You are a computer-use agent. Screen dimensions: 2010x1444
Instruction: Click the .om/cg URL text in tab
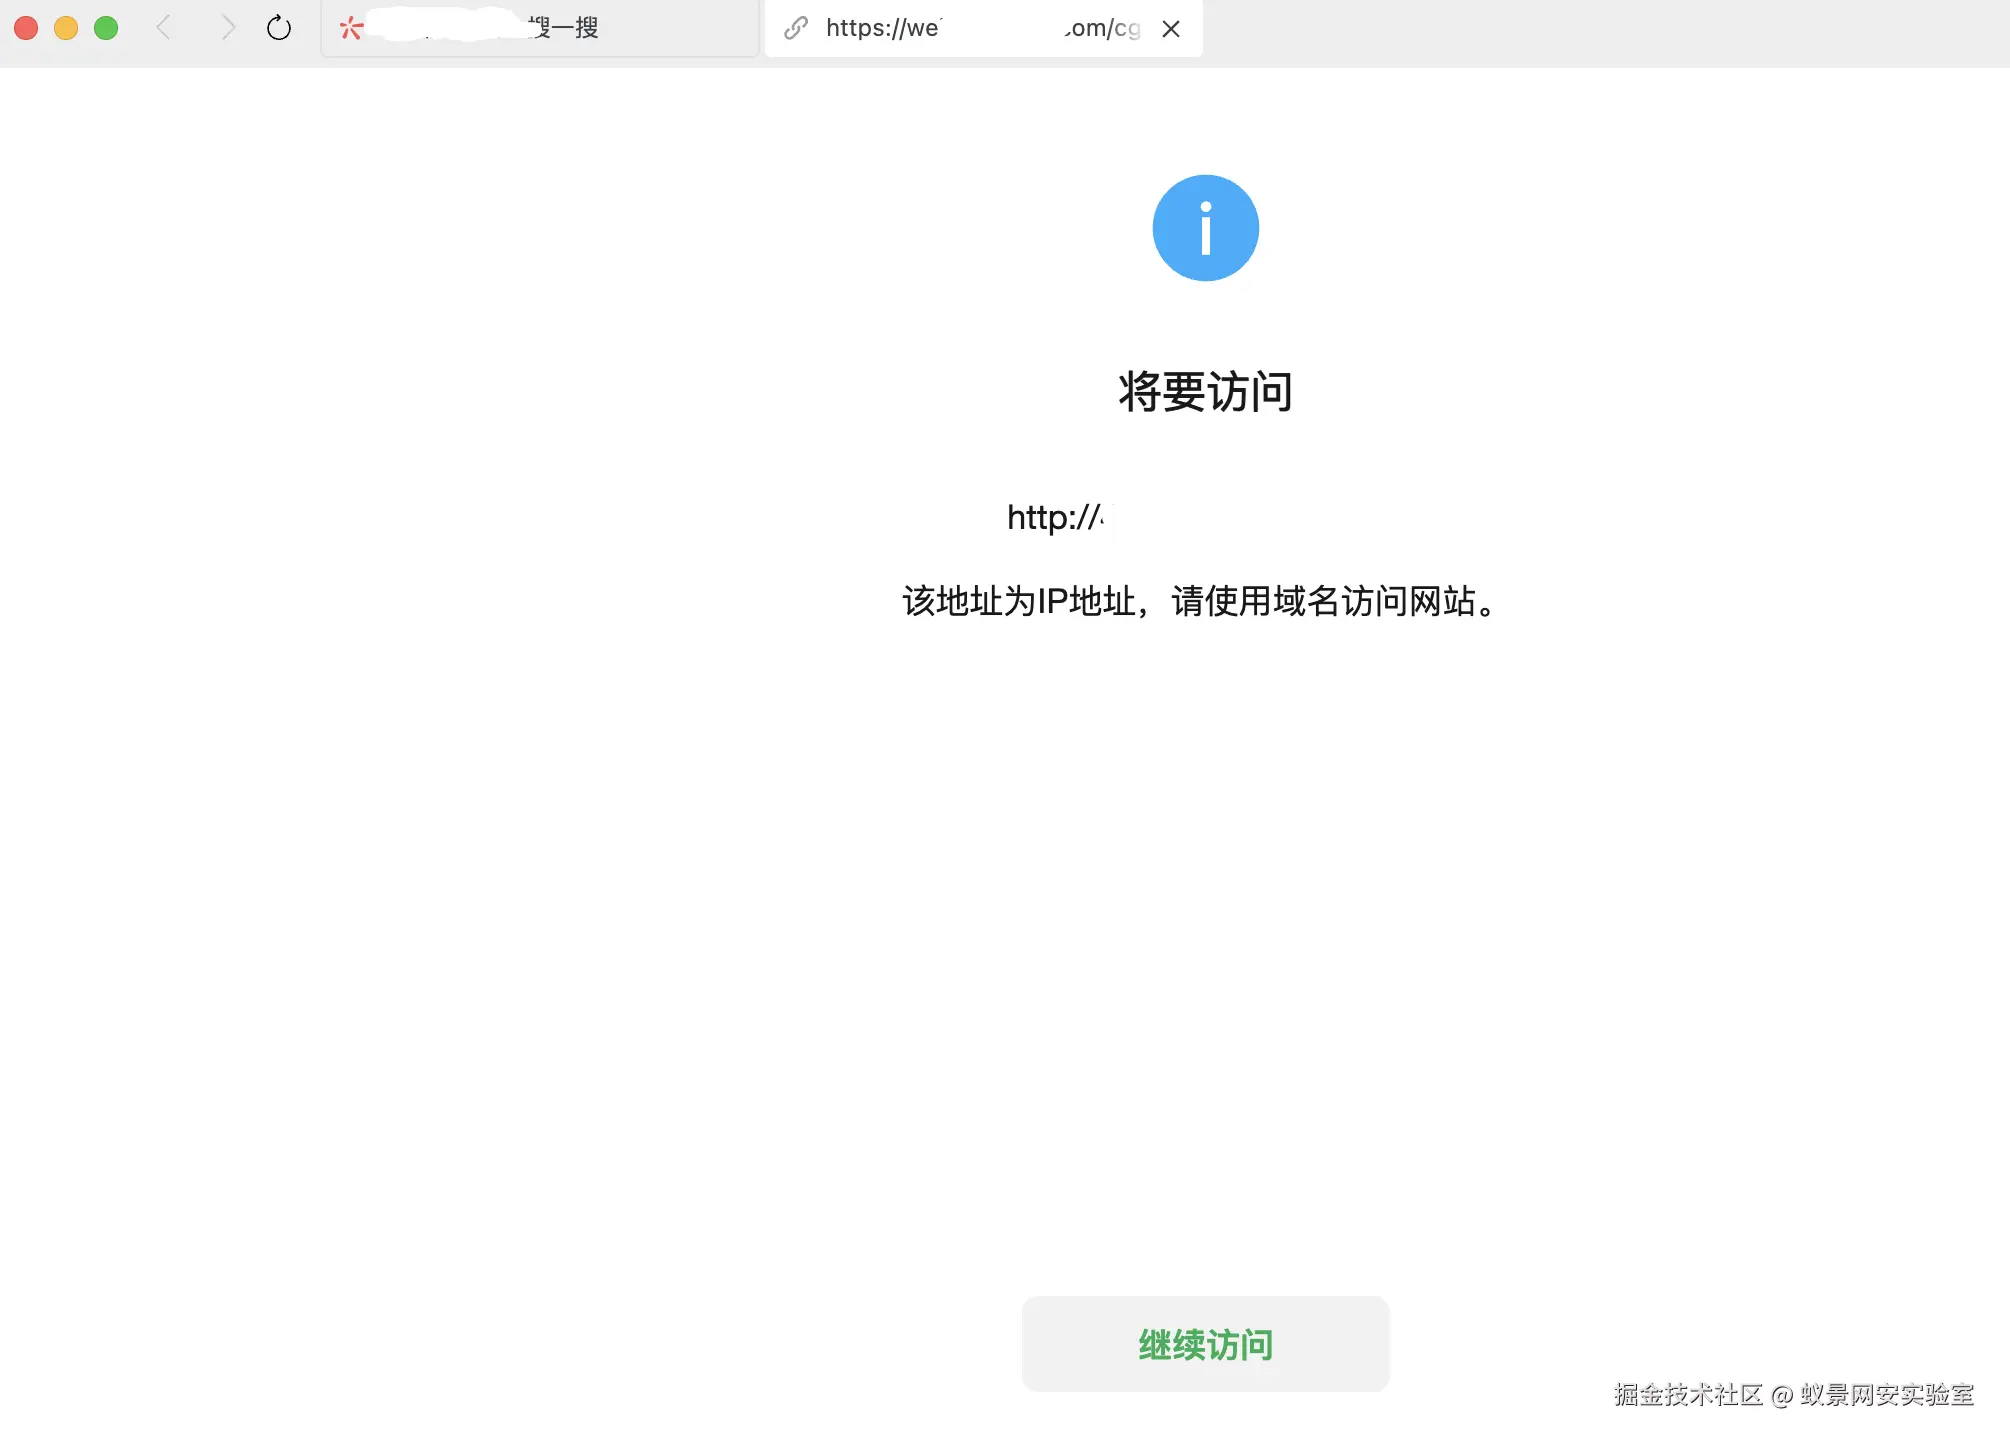(1103, 28)
